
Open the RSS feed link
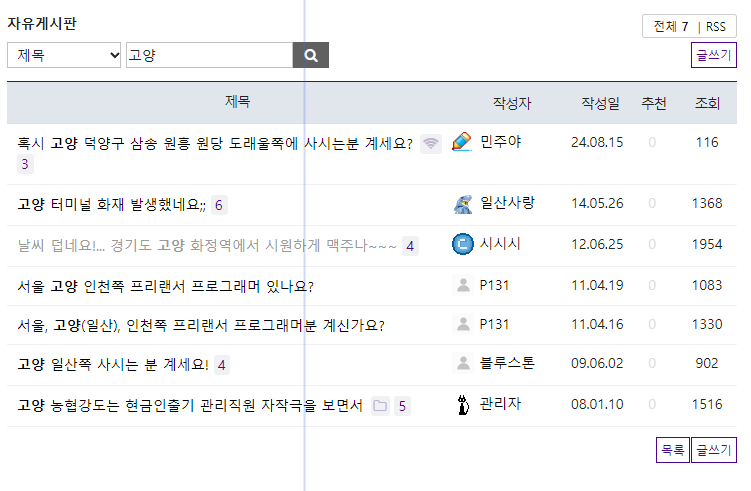tap(715, 26)
